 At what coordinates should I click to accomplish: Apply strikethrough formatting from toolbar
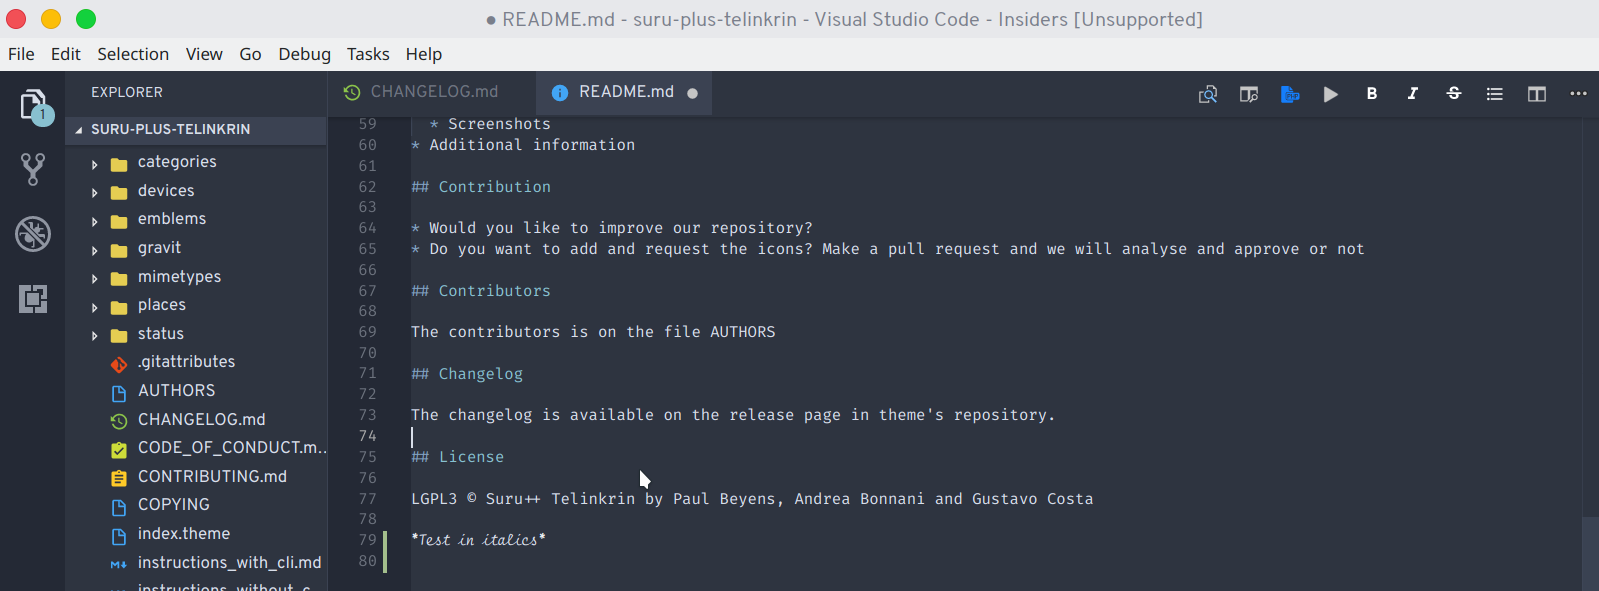[1453, 93]
